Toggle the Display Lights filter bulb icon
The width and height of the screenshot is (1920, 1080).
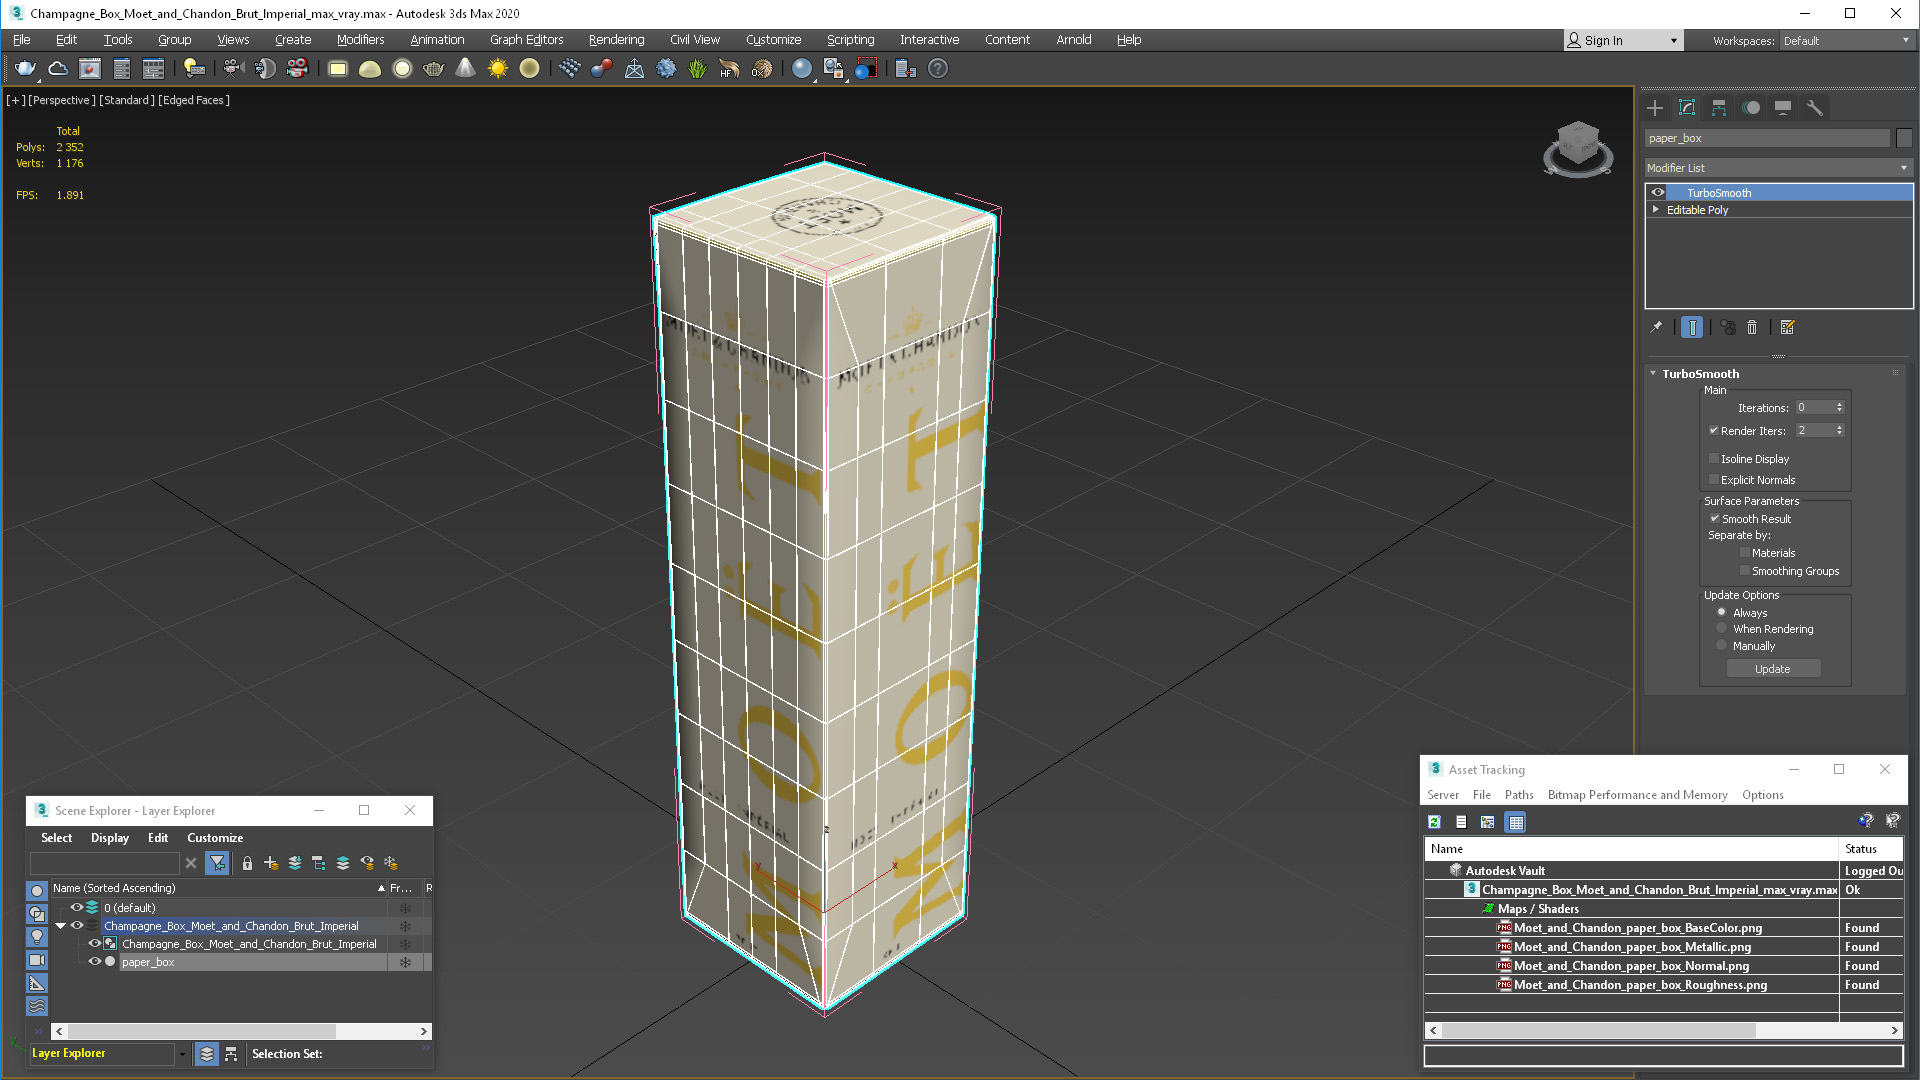37,937
